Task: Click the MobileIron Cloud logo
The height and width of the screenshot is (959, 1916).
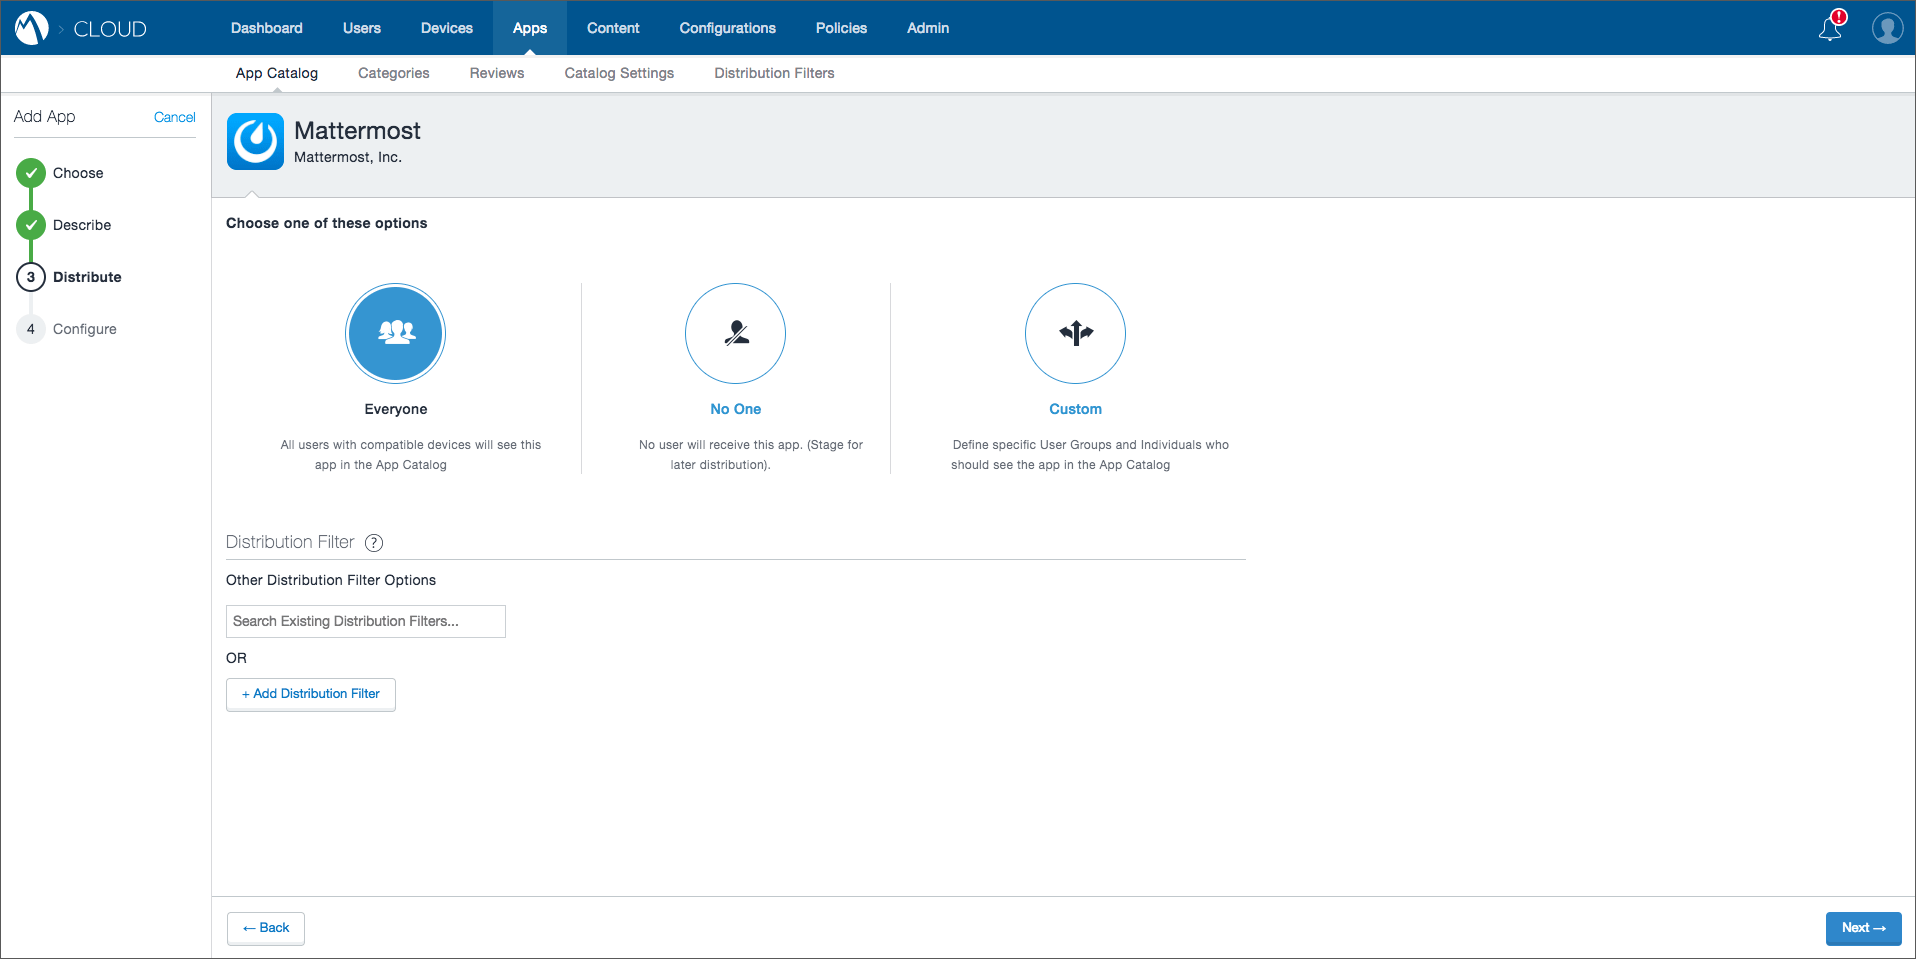Action: point(32,28)
